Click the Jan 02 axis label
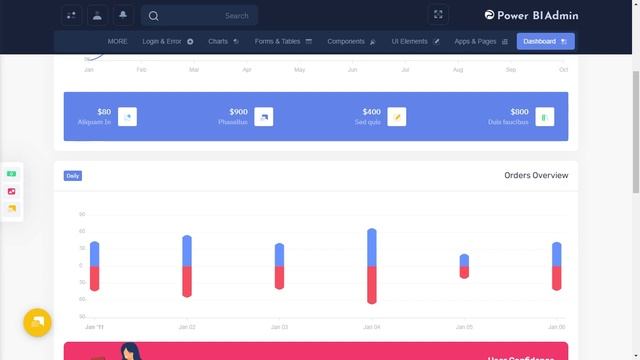Image resolution: width=640 pixels, height=360 pixels. click(187, 327)
